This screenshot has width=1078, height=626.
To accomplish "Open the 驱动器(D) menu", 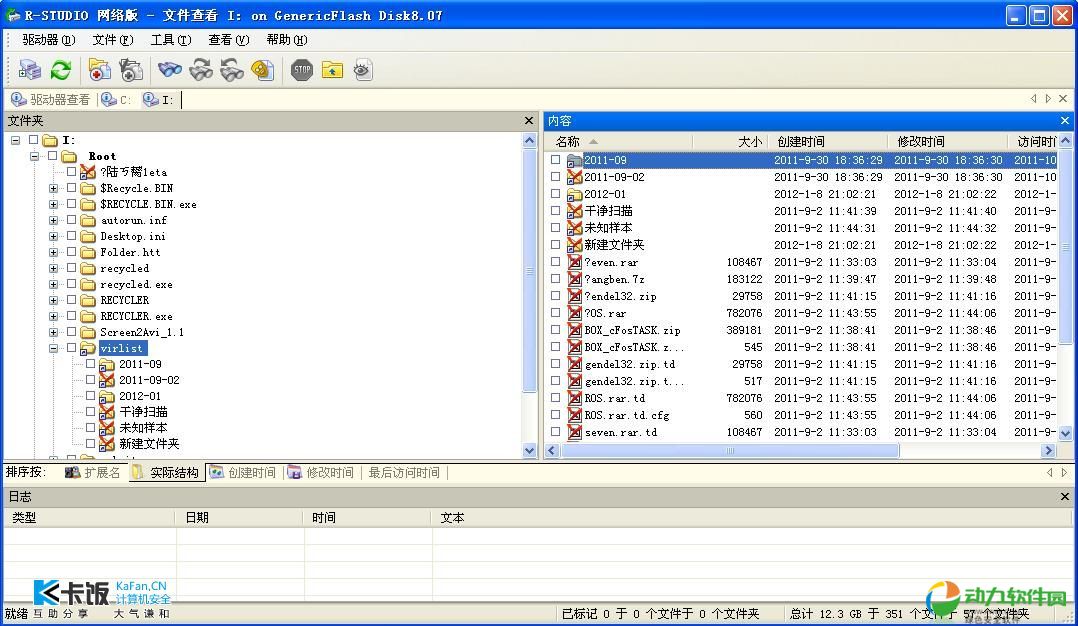I will pyautogui.click(x=49, y=40).
